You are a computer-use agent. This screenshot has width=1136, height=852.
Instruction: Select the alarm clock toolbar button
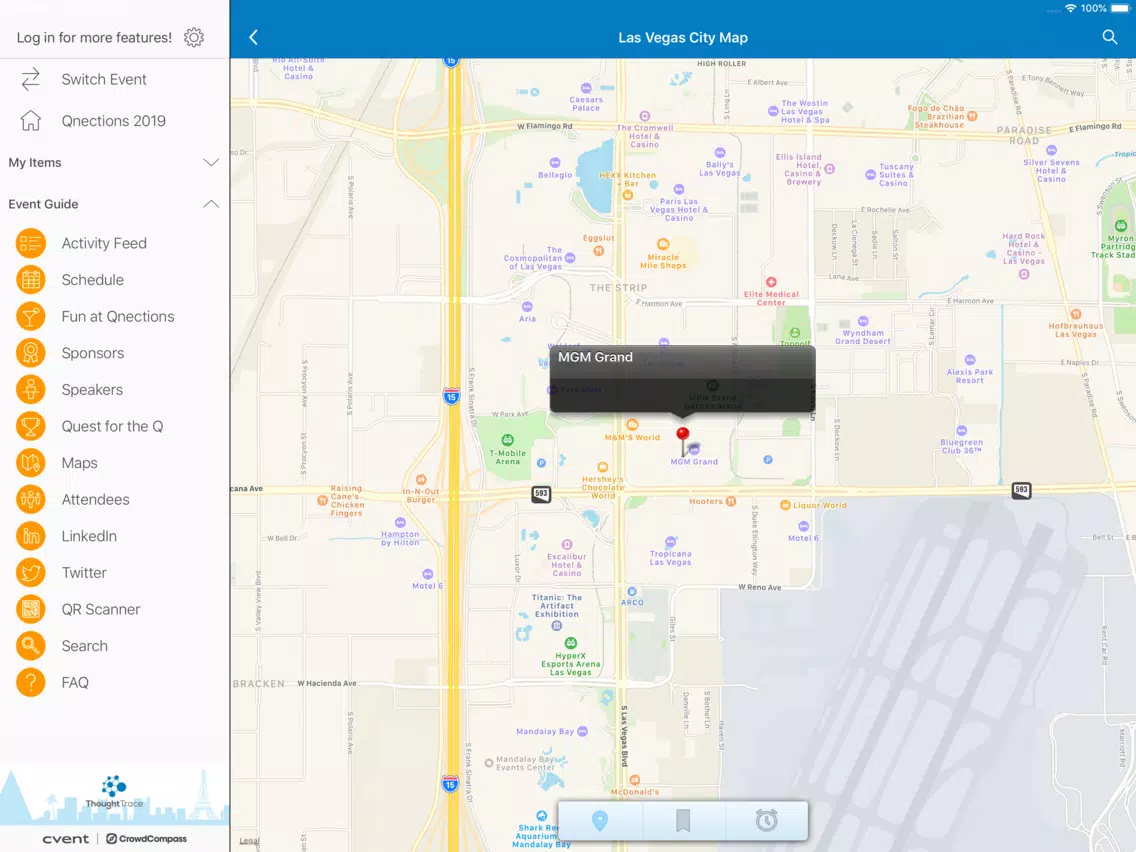(767, 820)
